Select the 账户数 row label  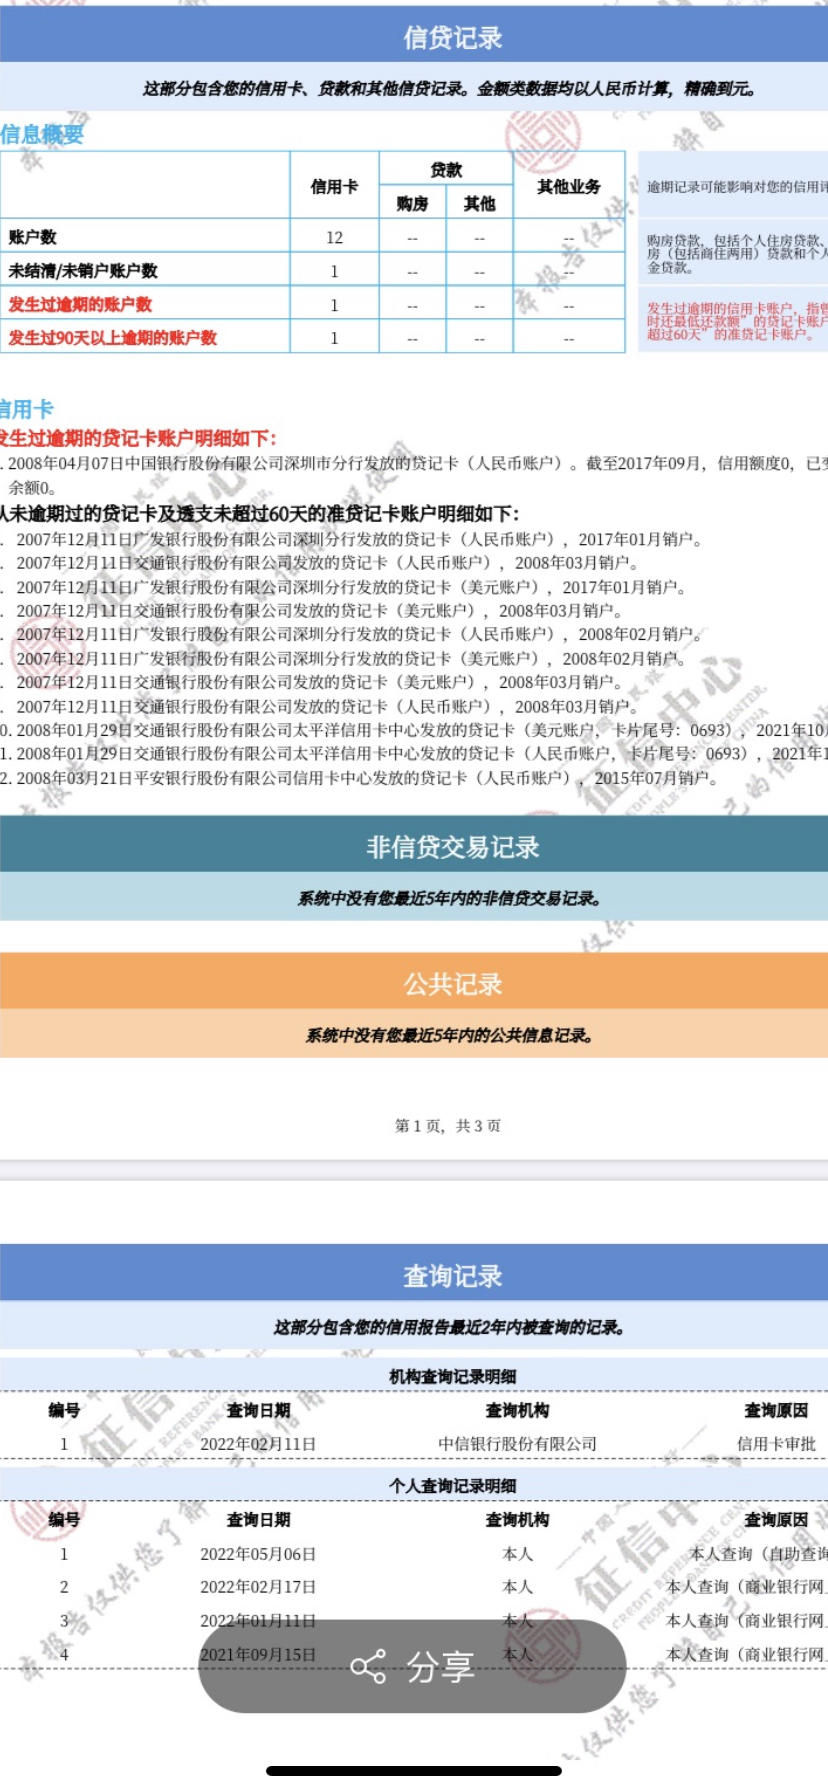(33, 237)
